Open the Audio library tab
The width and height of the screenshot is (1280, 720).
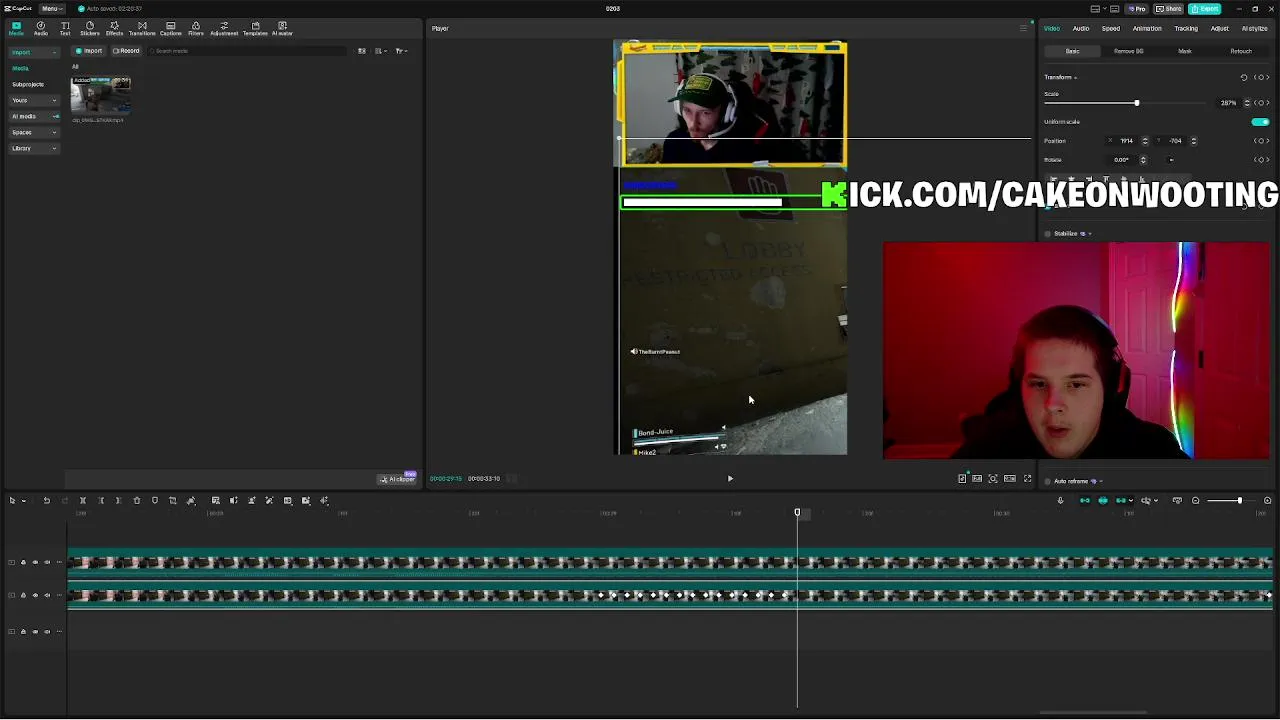pyautogui.click(x=40, y=28)
